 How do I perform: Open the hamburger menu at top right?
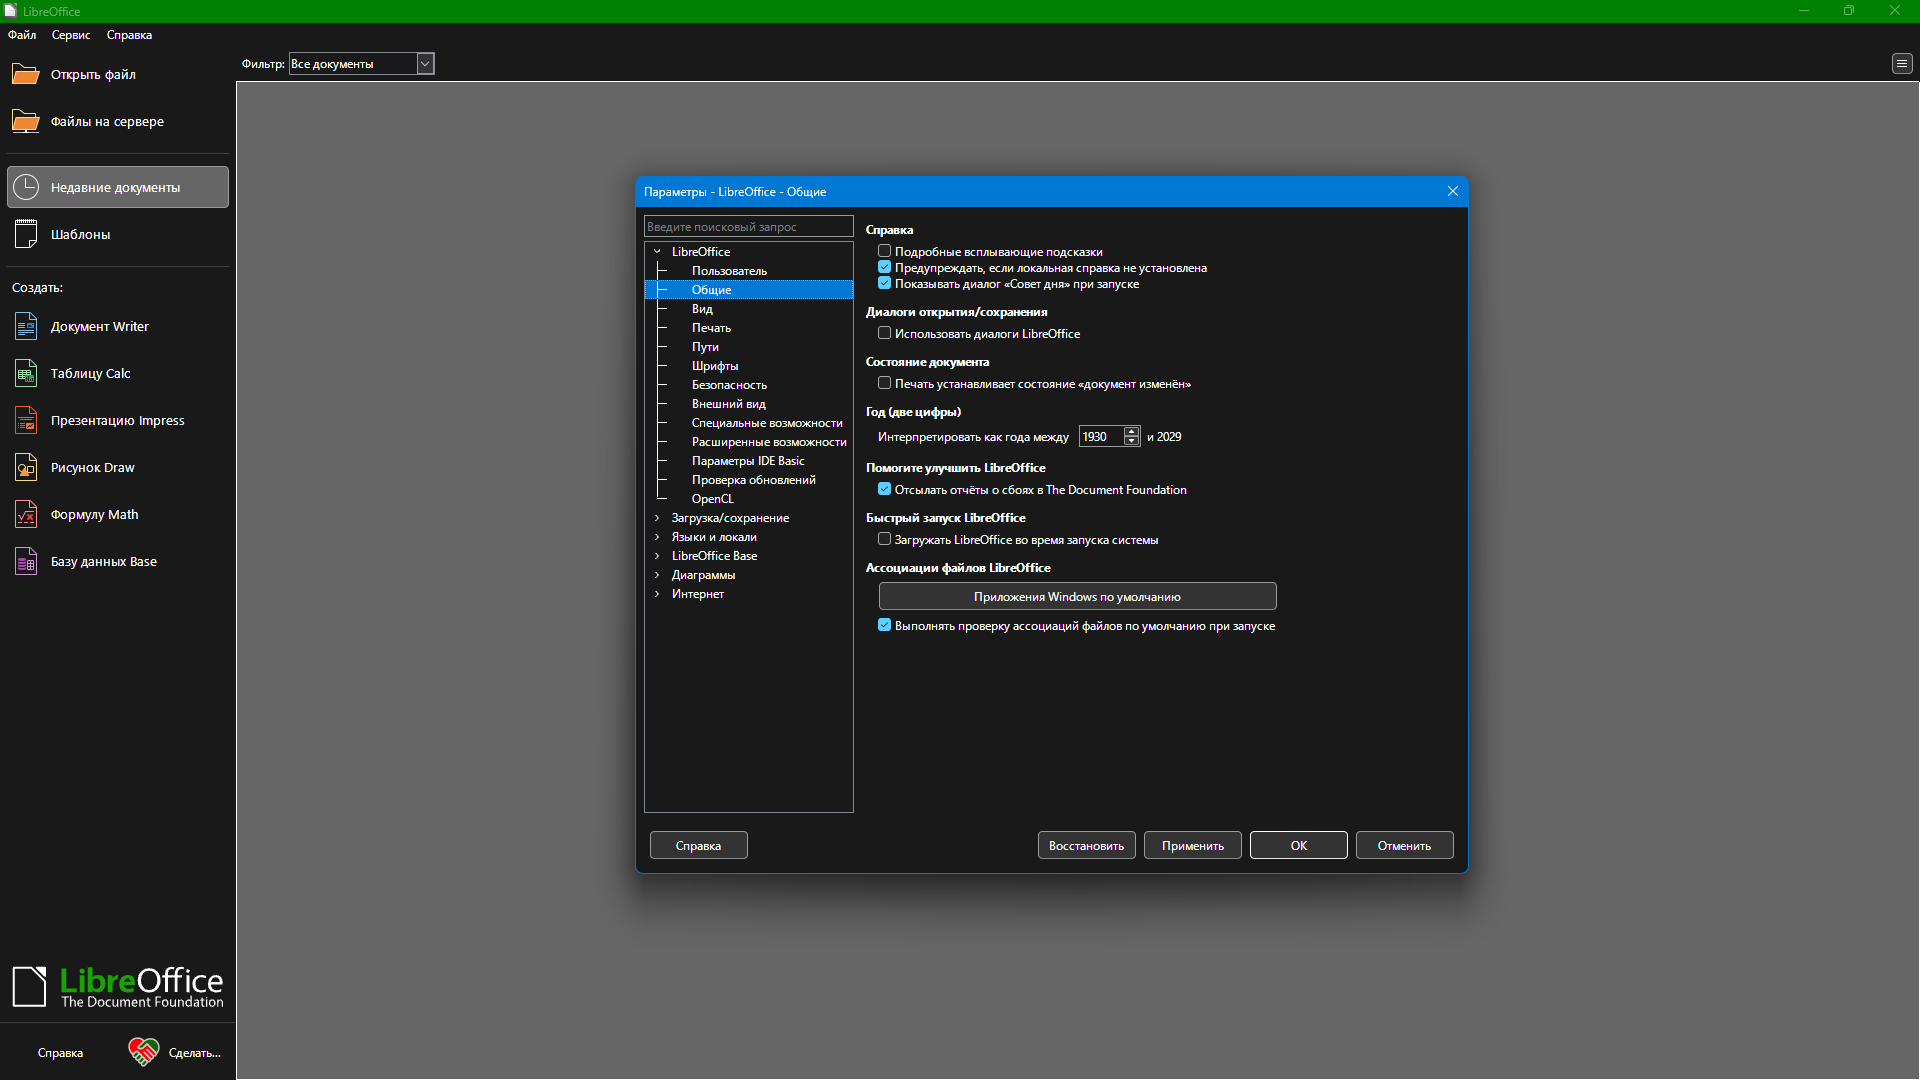tap(1901, 64)
